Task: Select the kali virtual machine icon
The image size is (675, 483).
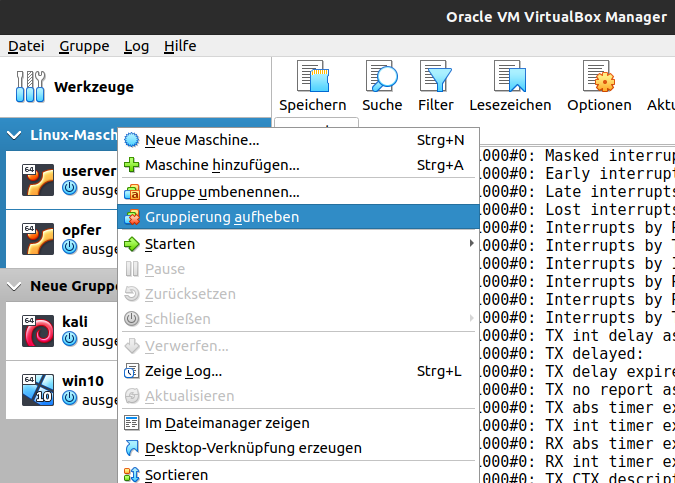Action: tap(38, 331)
